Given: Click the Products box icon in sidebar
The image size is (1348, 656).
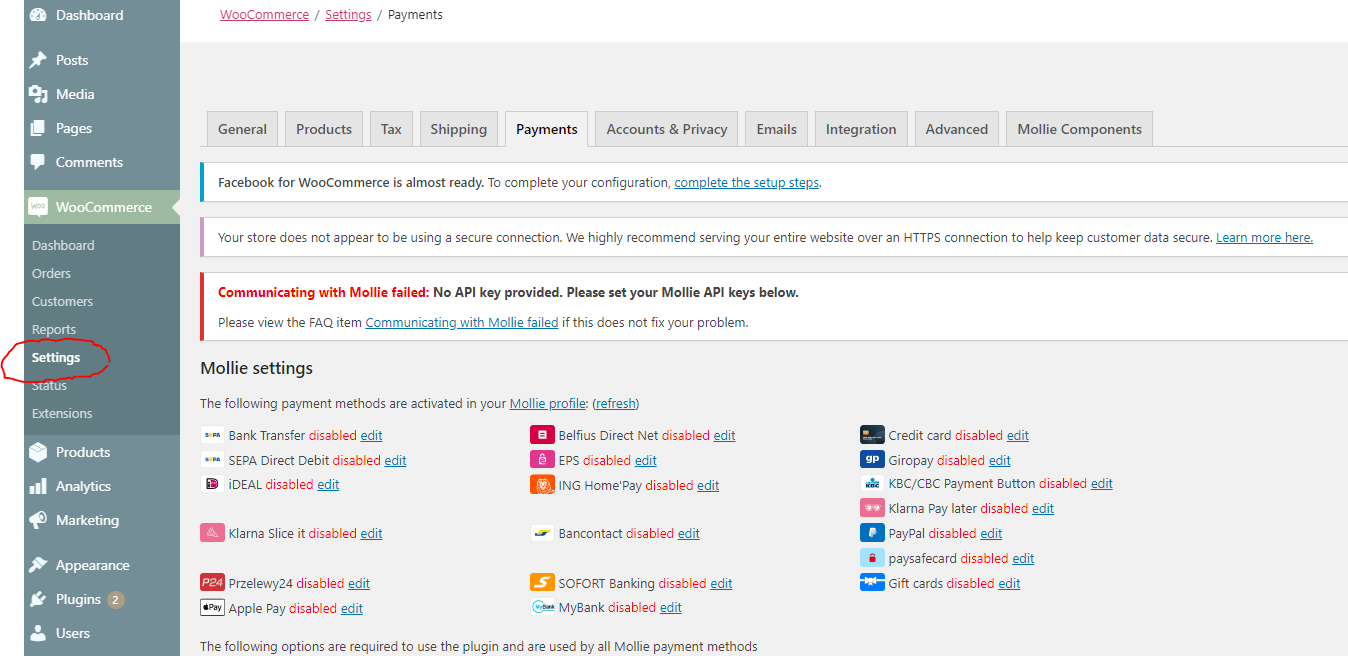Looking at the screenshot, I should [x=38, y=452].
